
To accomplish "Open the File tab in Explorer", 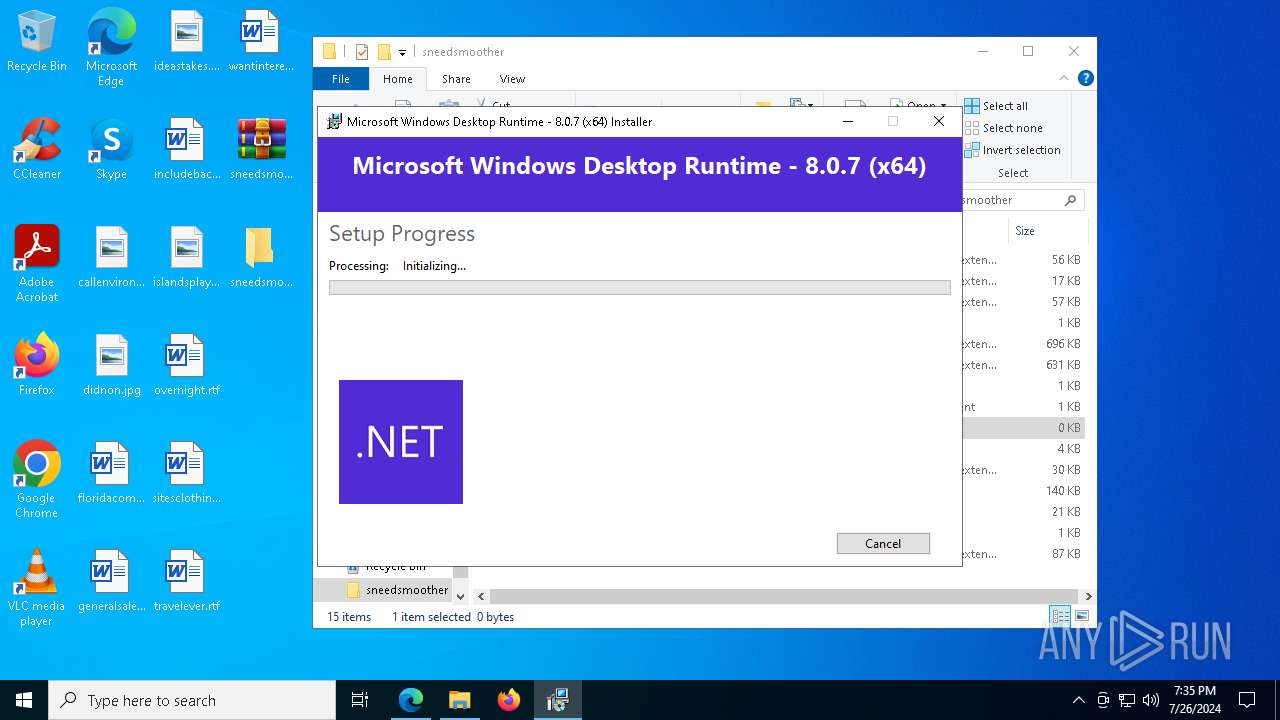I will tap(341, 79).
